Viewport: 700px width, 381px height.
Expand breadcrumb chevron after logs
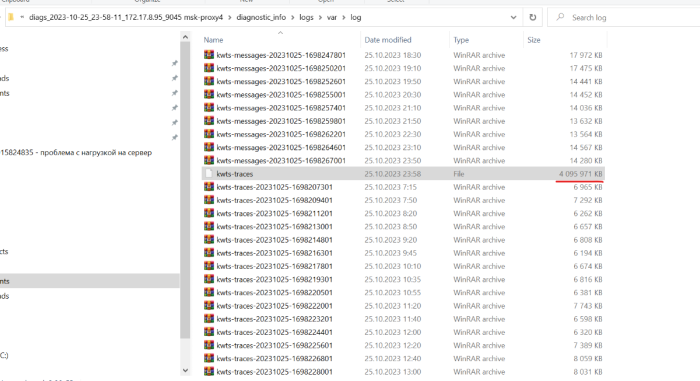(321, 17)
